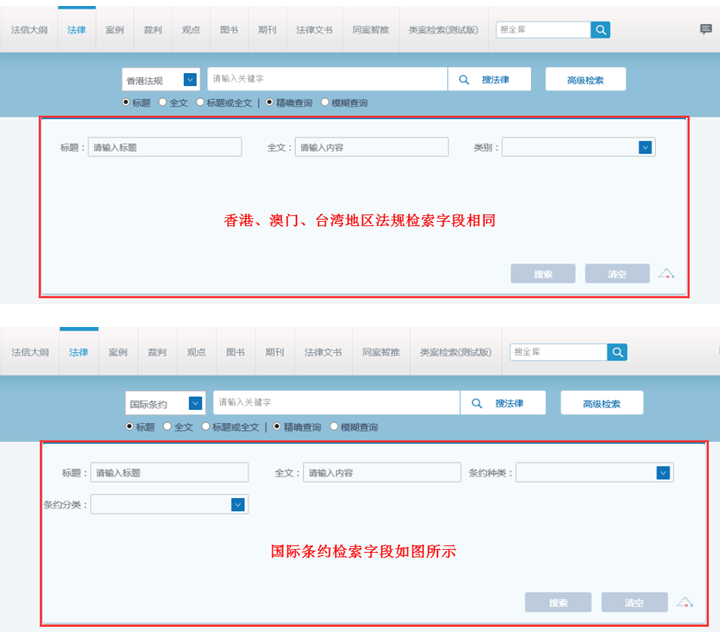Collapse the advanced panel beside 香港法规 清空 button
The width and height of the screenshot is (721, 642).
[667, 273]
